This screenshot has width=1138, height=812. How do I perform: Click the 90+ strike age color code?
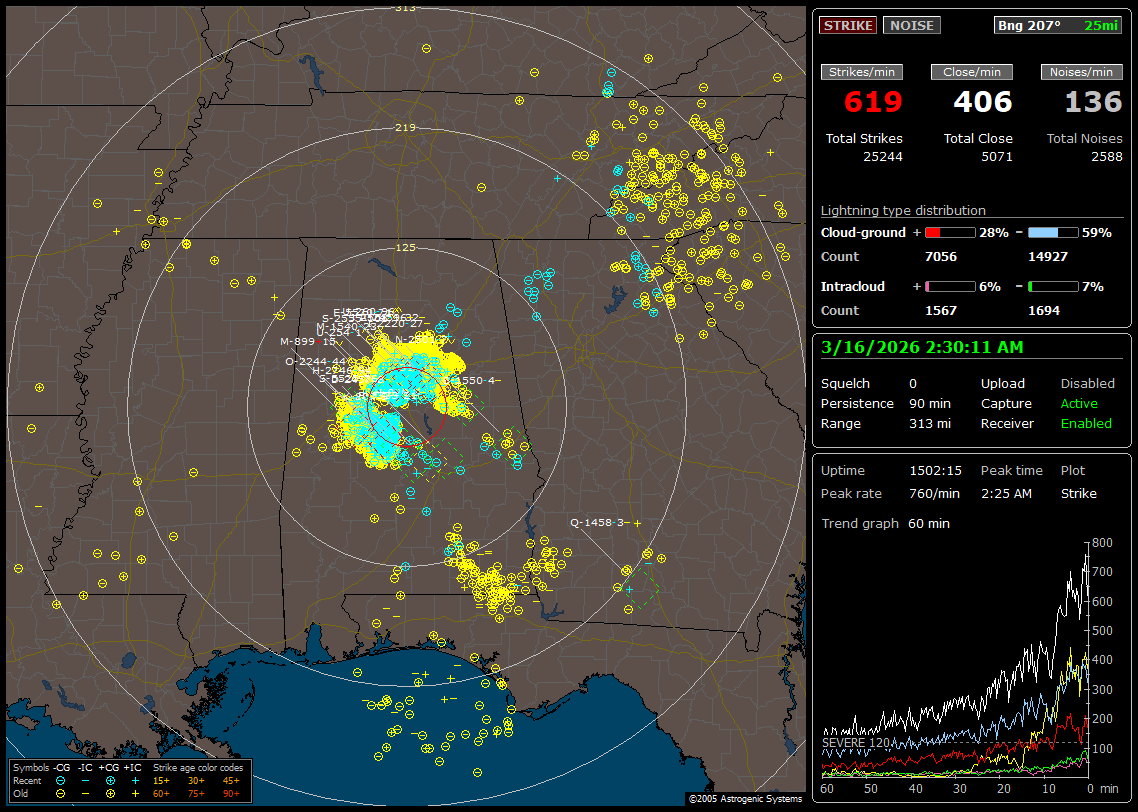point(231,793)
